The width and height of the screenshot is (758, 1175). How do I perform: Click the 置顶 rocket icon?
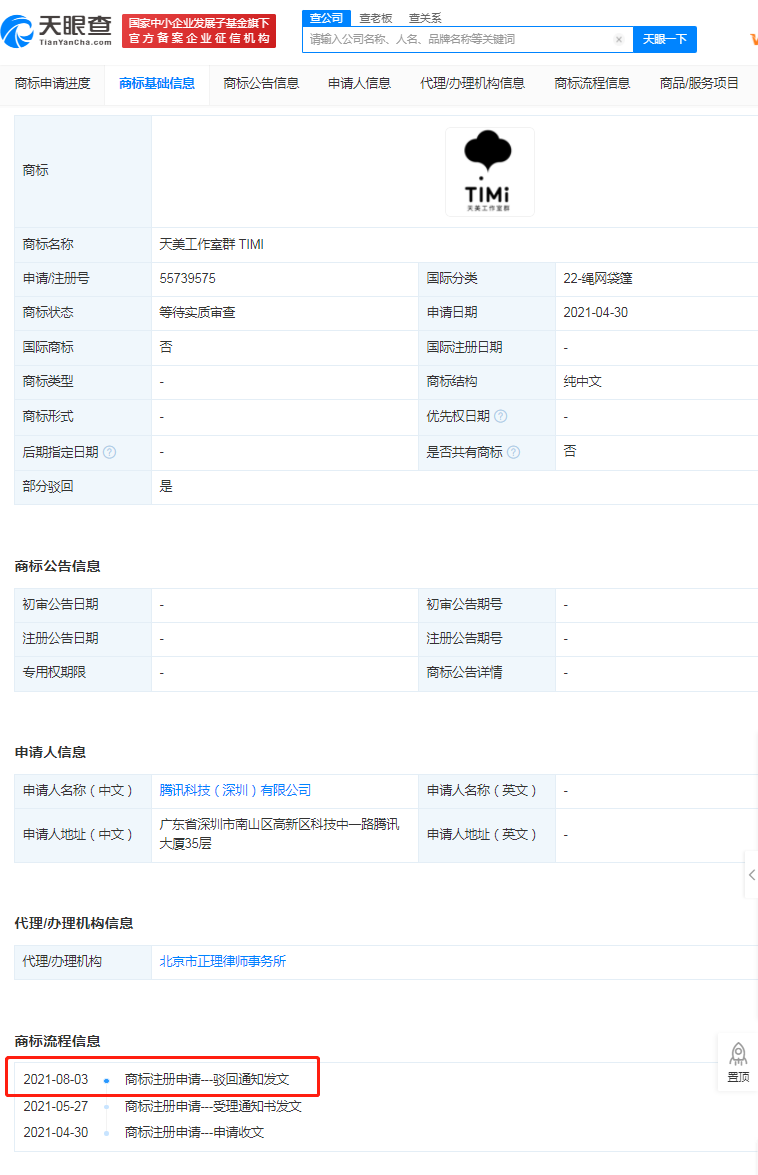click(738, 1062)
